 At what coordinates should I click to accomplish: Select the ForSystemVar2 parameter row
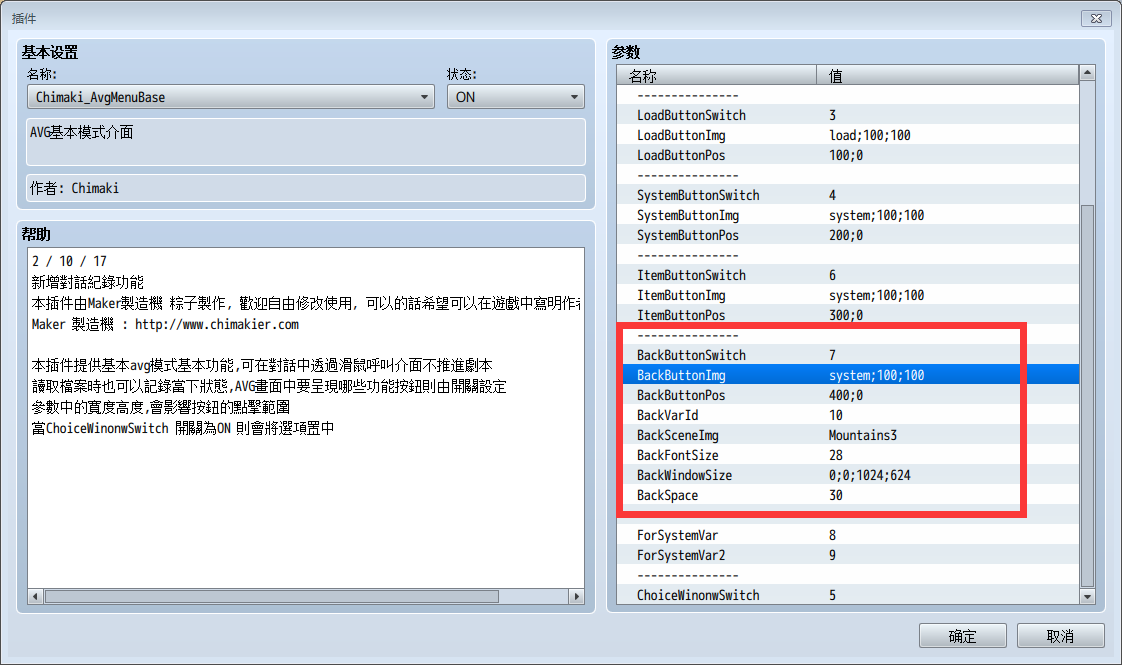click(848, 555)
